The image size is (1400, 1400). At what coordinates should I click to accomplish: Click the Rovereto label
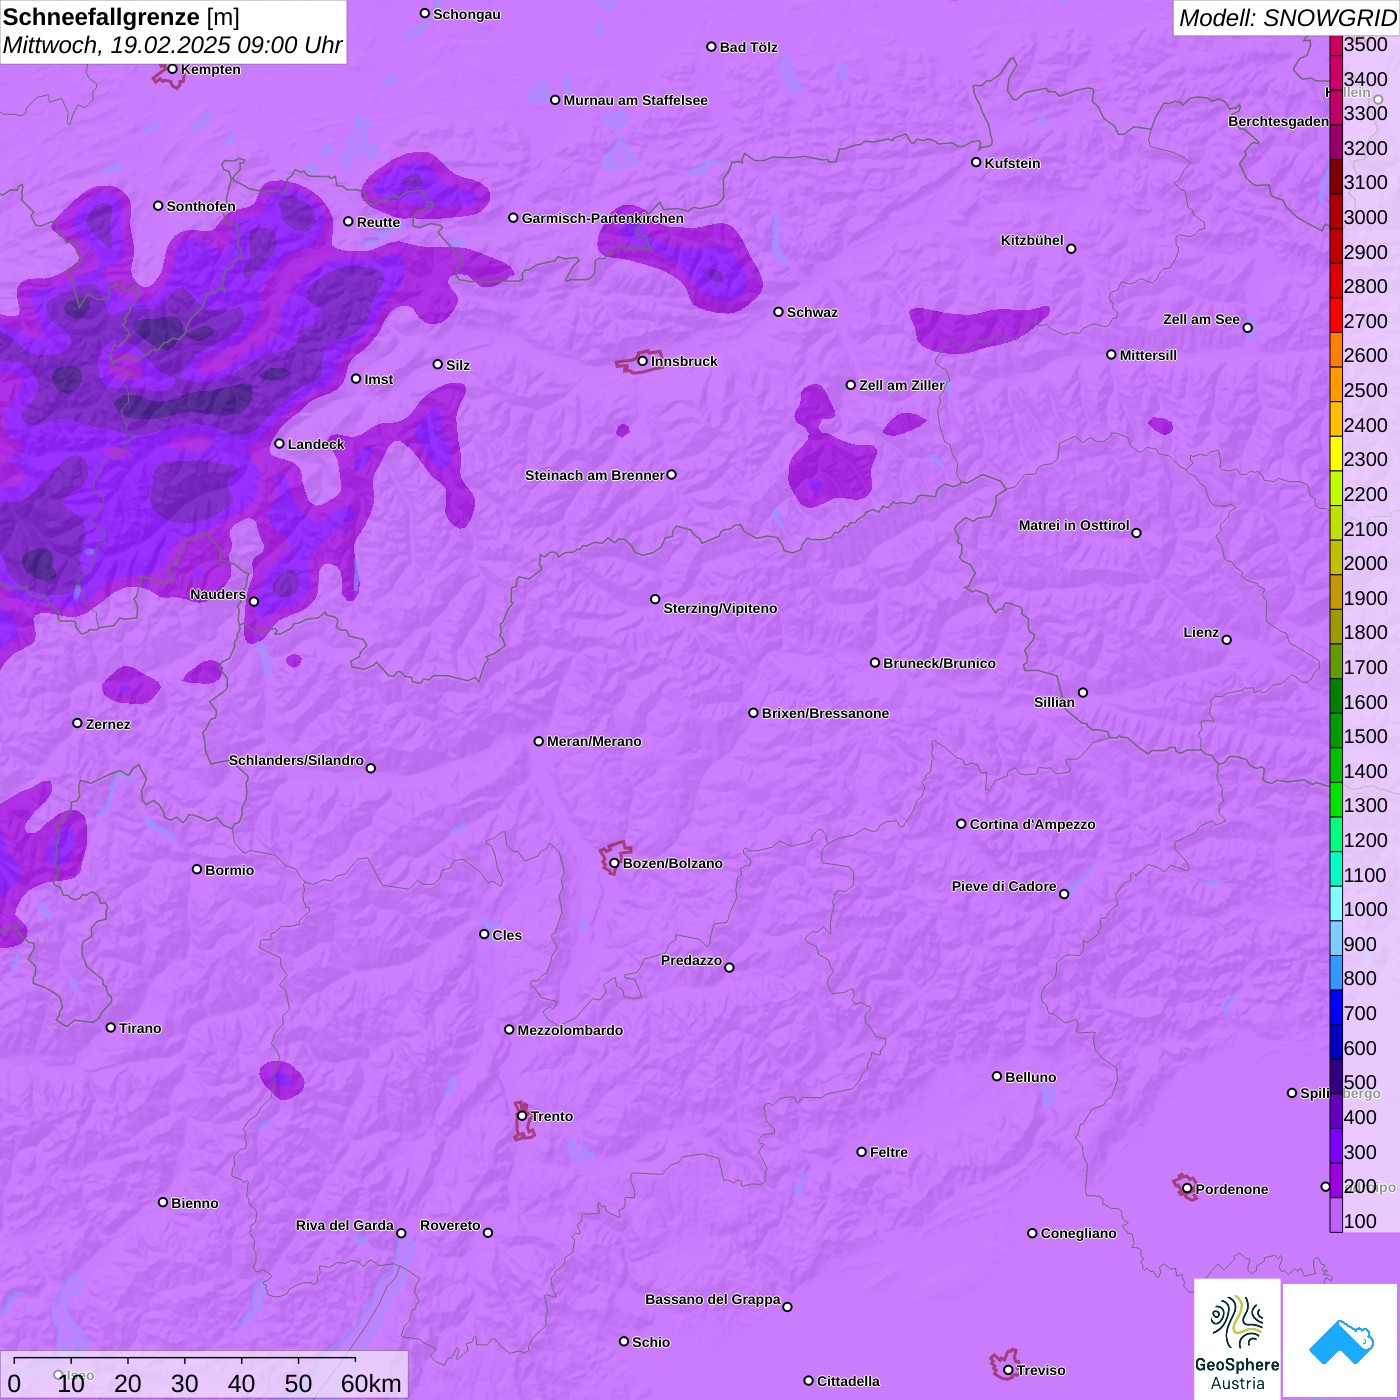450,1225
